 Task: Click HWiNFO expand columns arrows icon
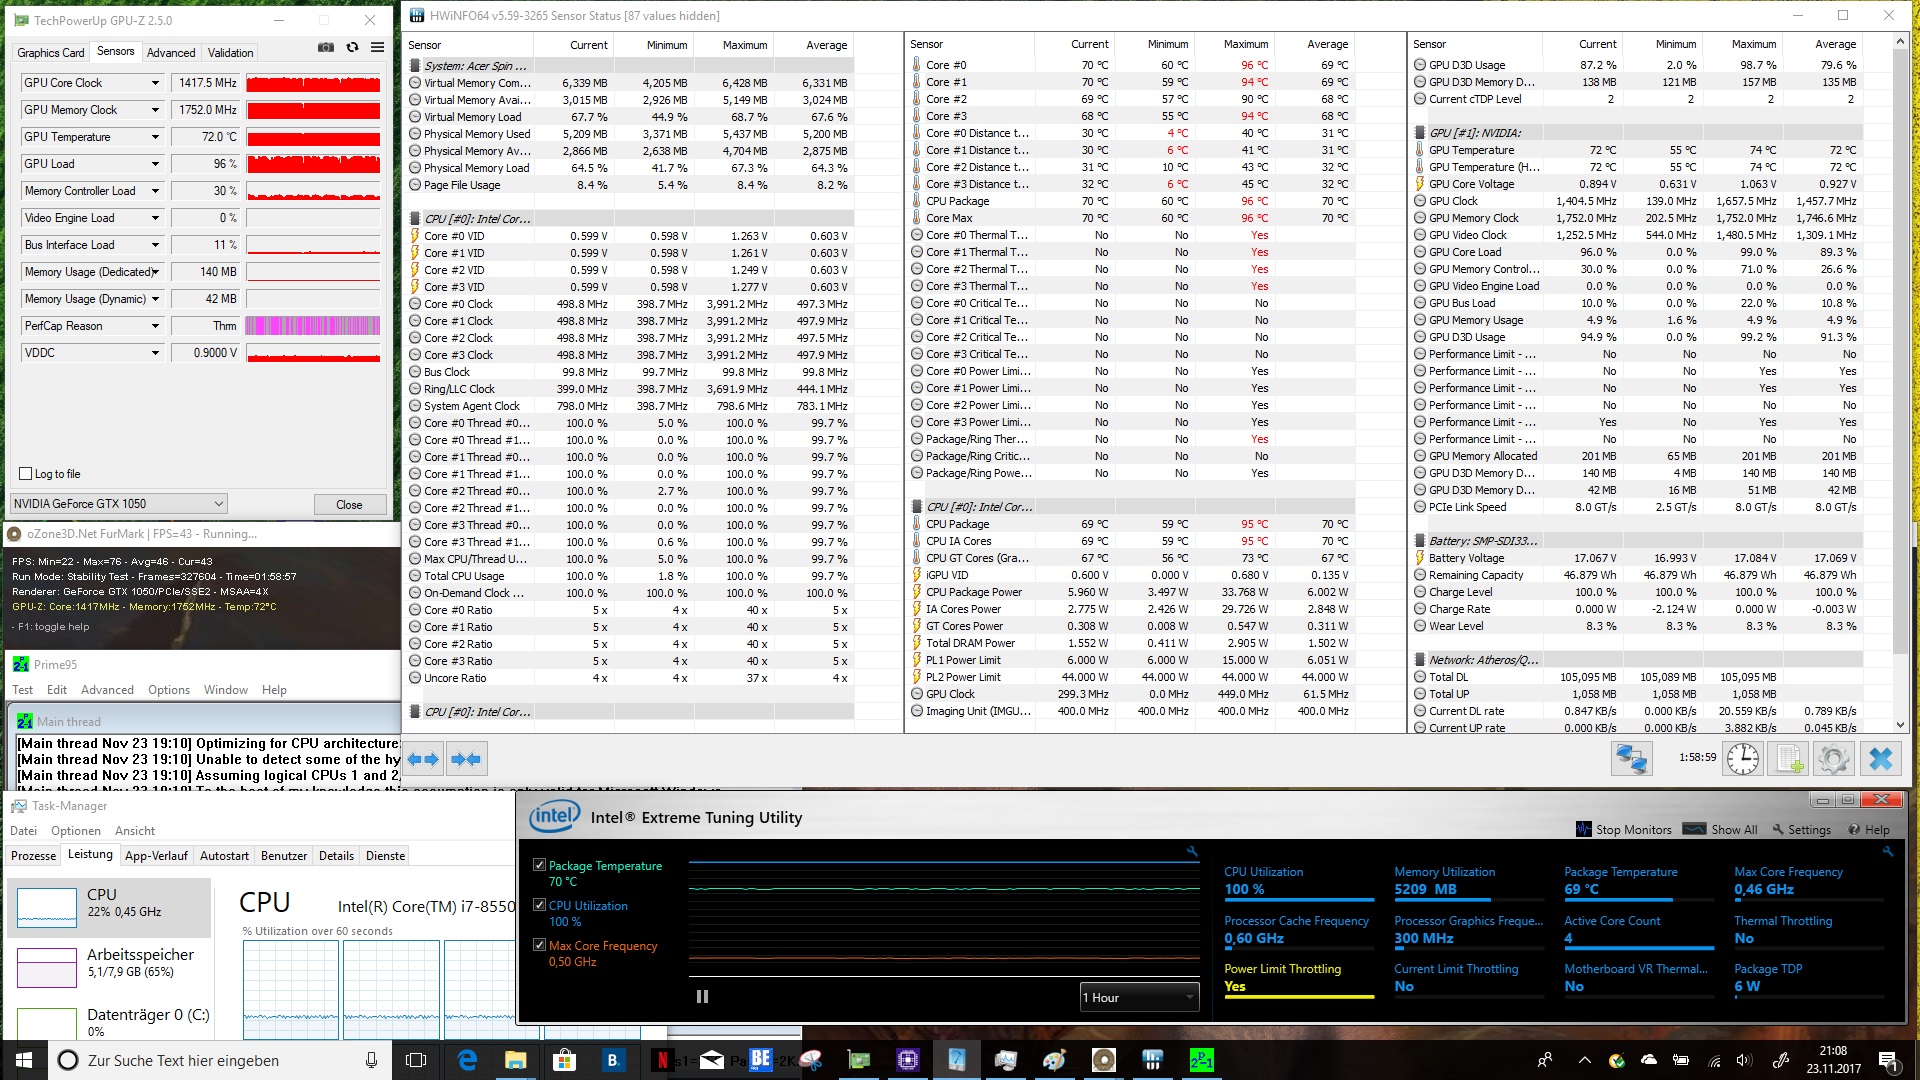pos(423,759)
